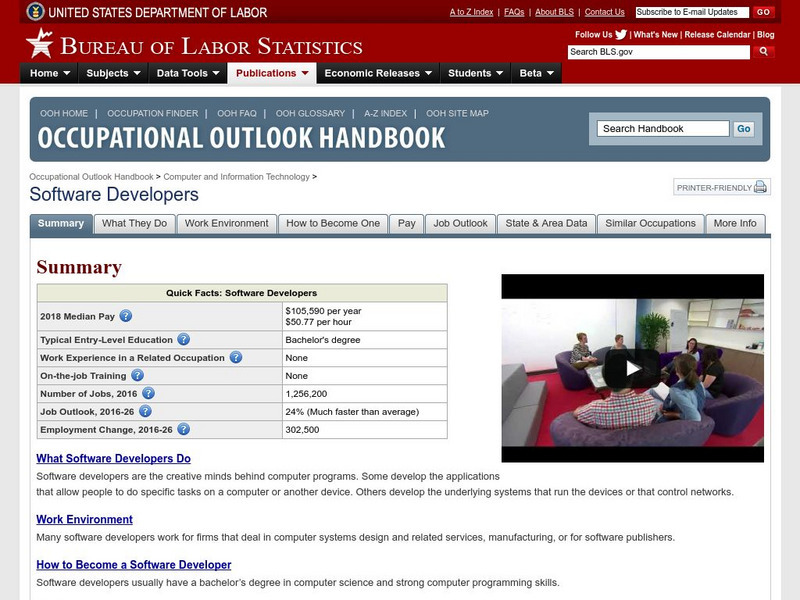Expand the Data Tools menu

pyautogui.click(x=179, y=72)
